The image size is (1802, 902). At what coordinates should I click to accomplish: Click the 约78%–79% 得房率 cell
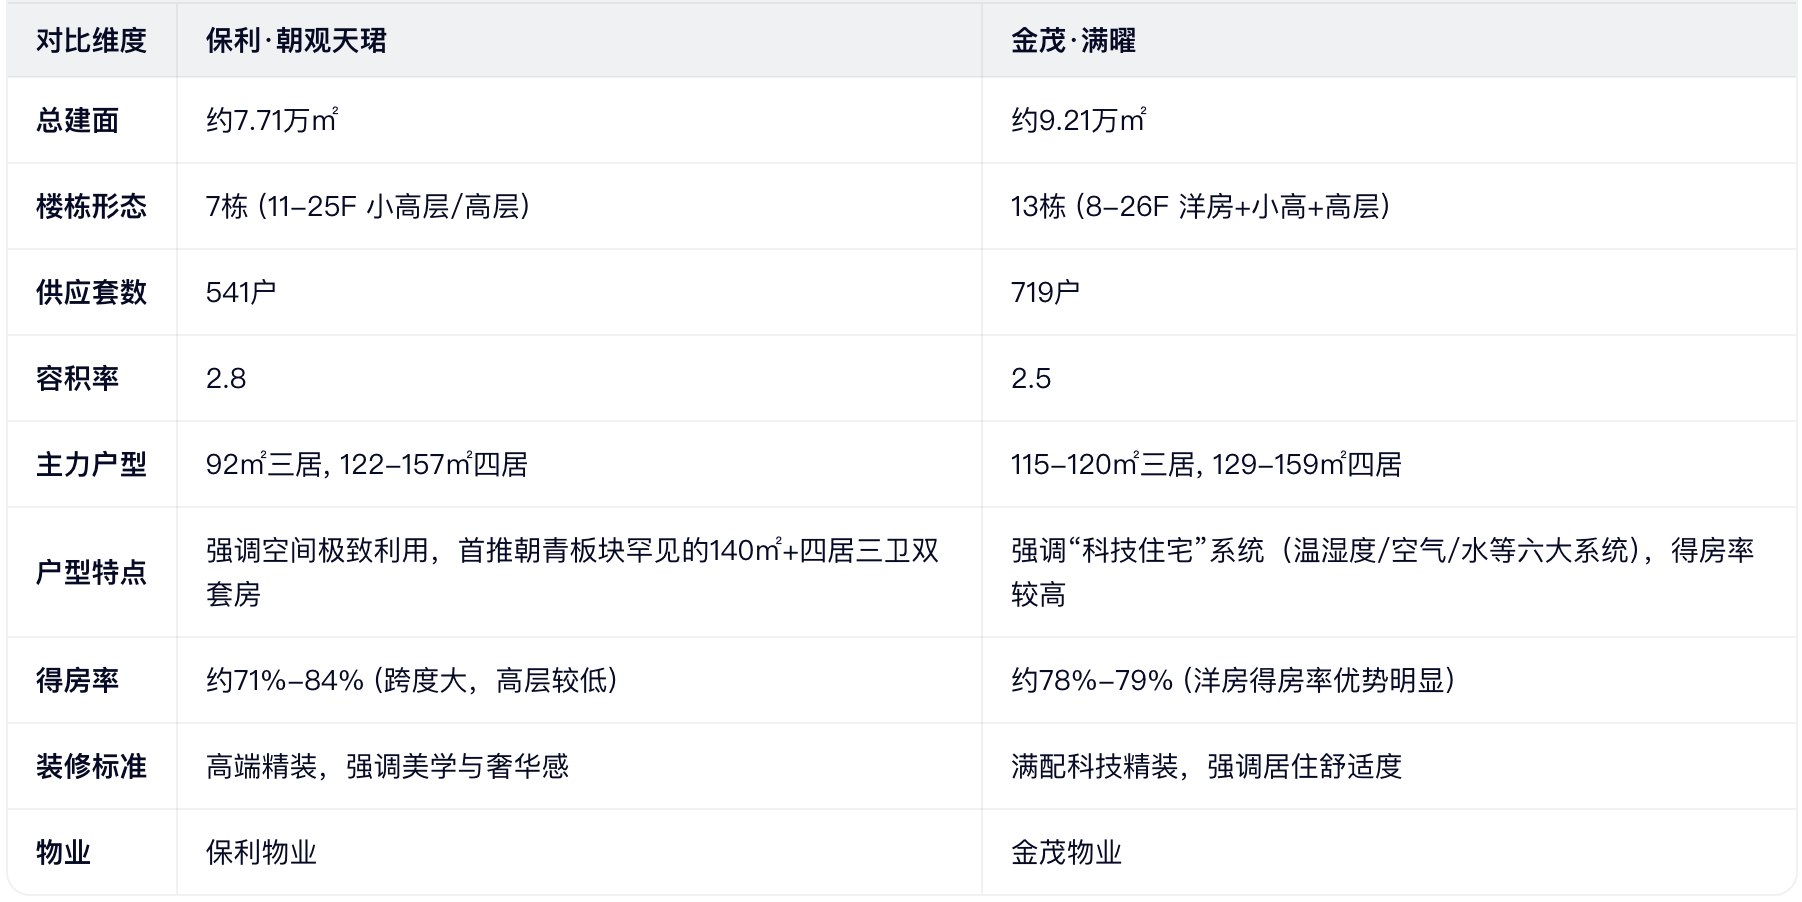coord(1233,681)
